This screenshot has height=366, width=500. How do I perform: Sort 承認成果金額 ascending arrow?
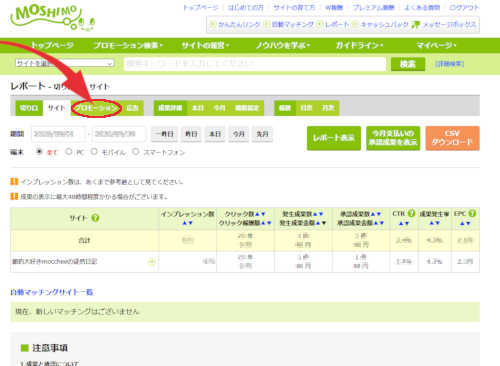point(376,223)
